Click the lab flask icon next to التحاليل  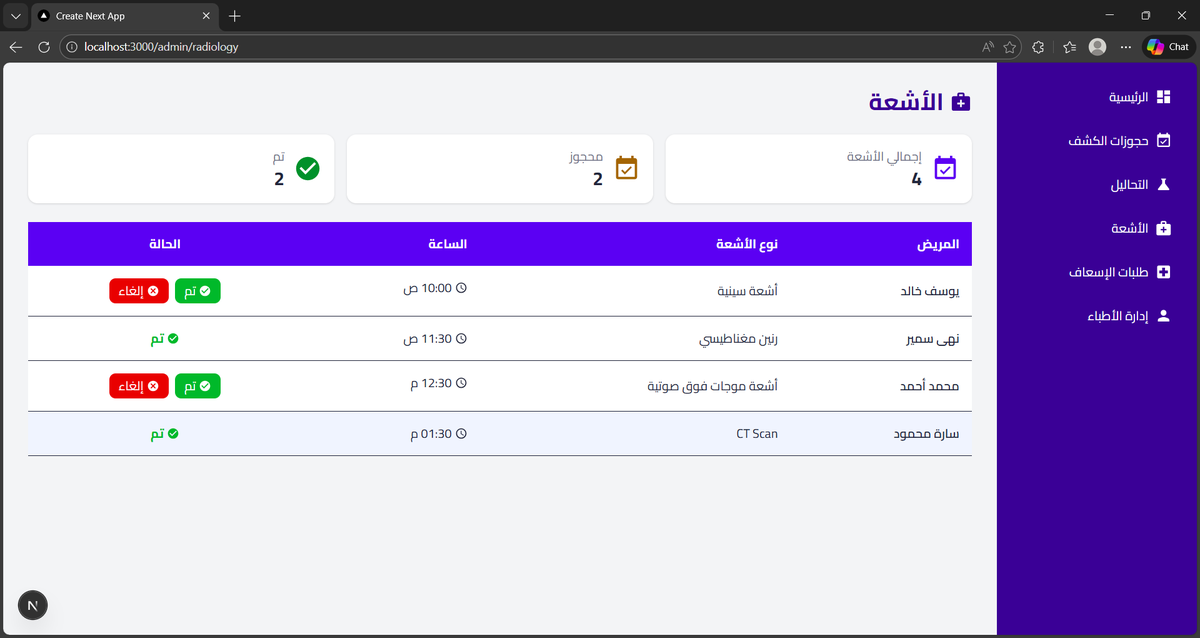click(1163, 184)
